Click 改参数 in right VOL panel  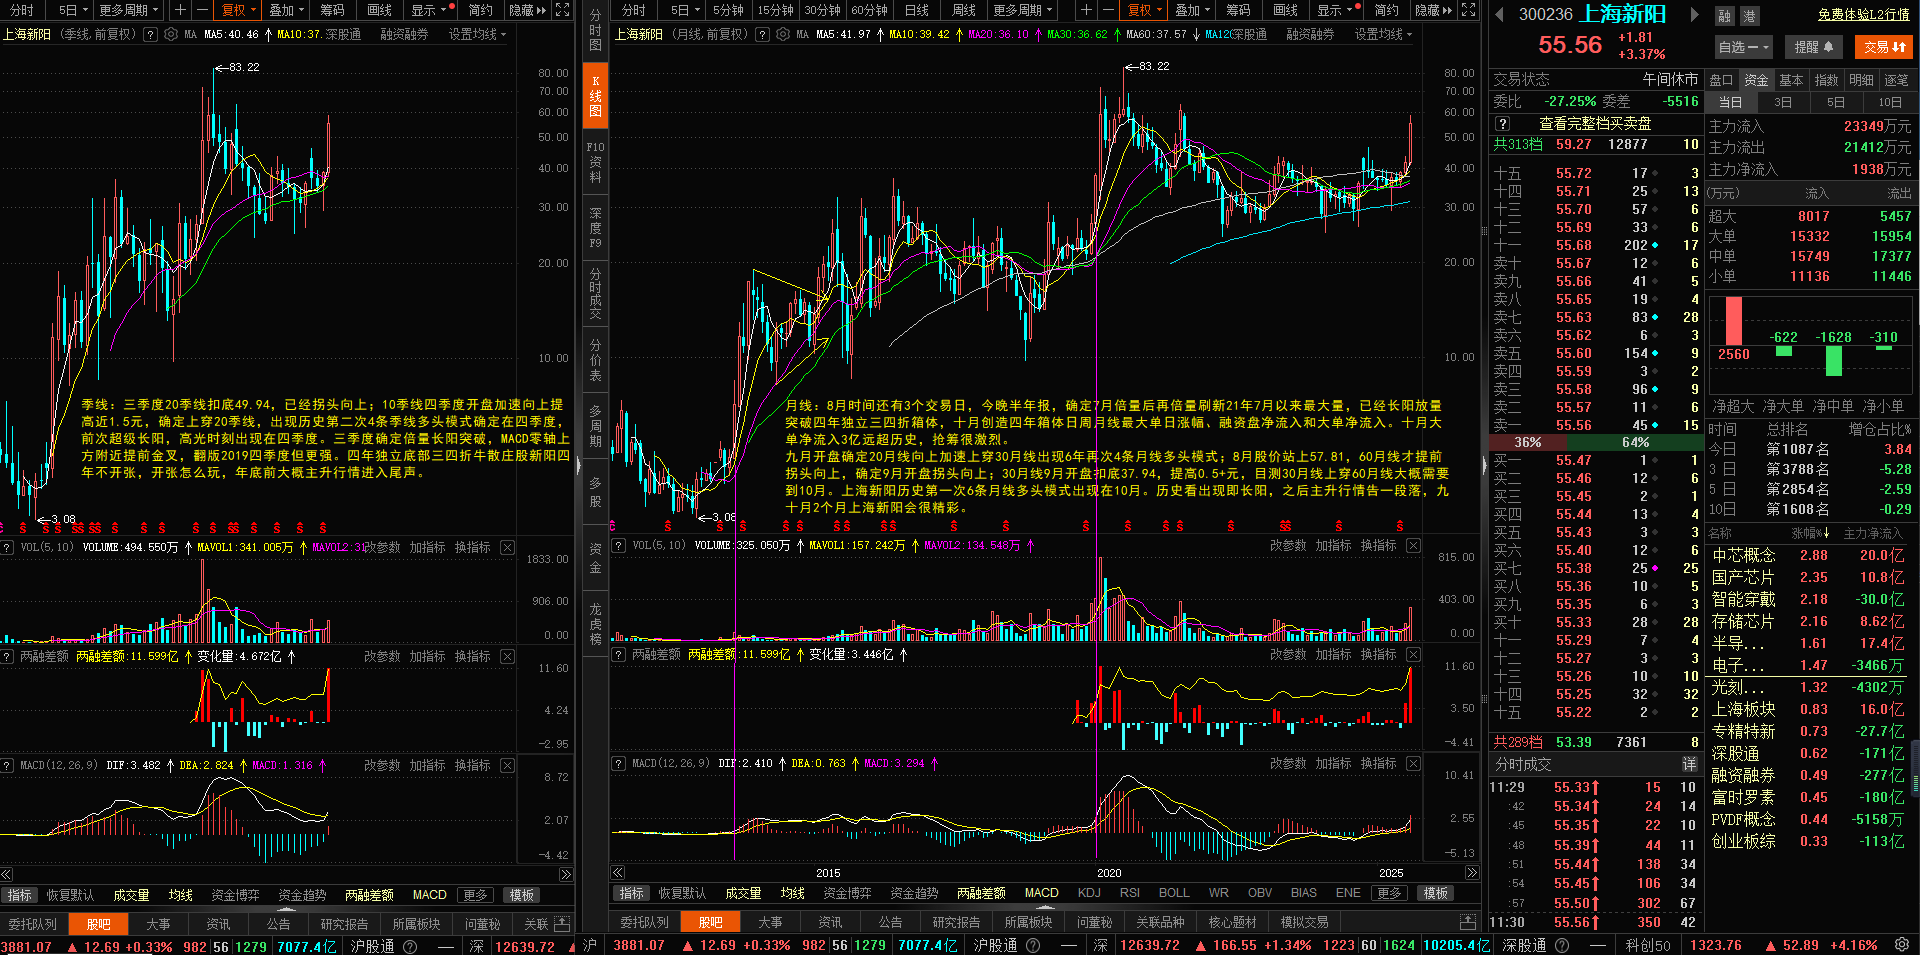pyautogui.click(x=1288, y=545)
